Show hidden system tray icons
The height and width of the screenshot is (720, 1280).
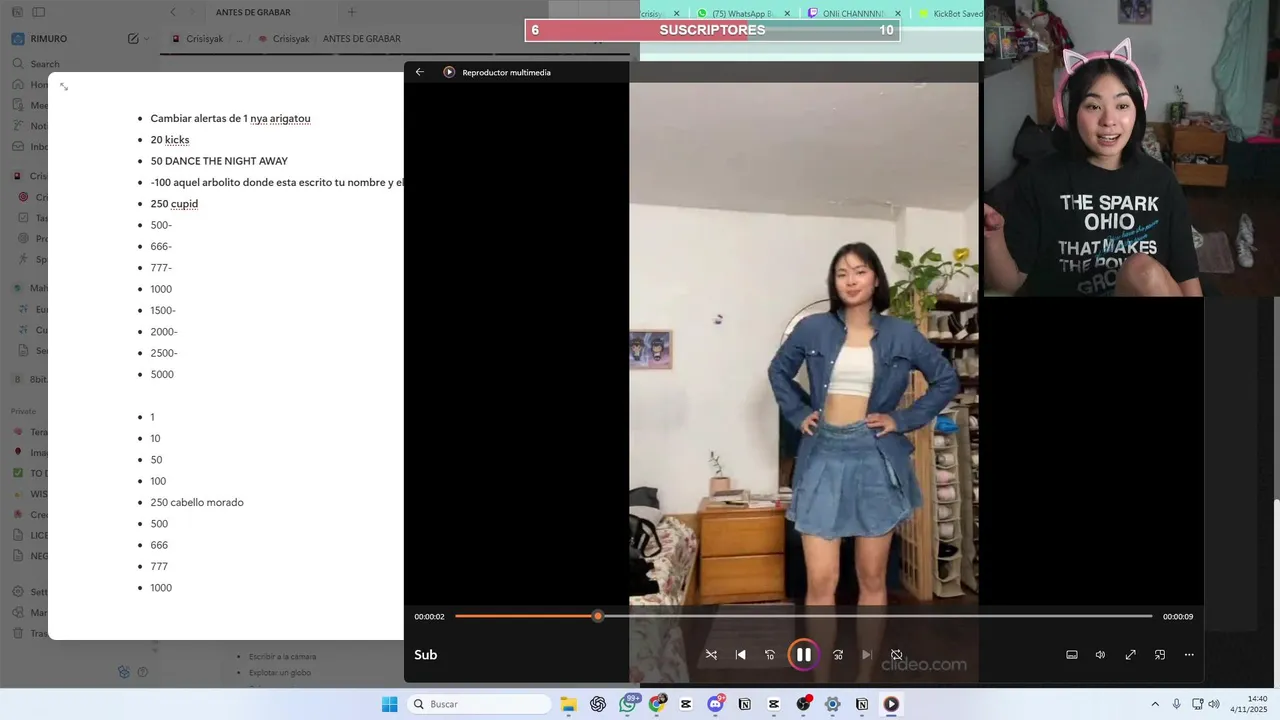[x=1155, y=704]
